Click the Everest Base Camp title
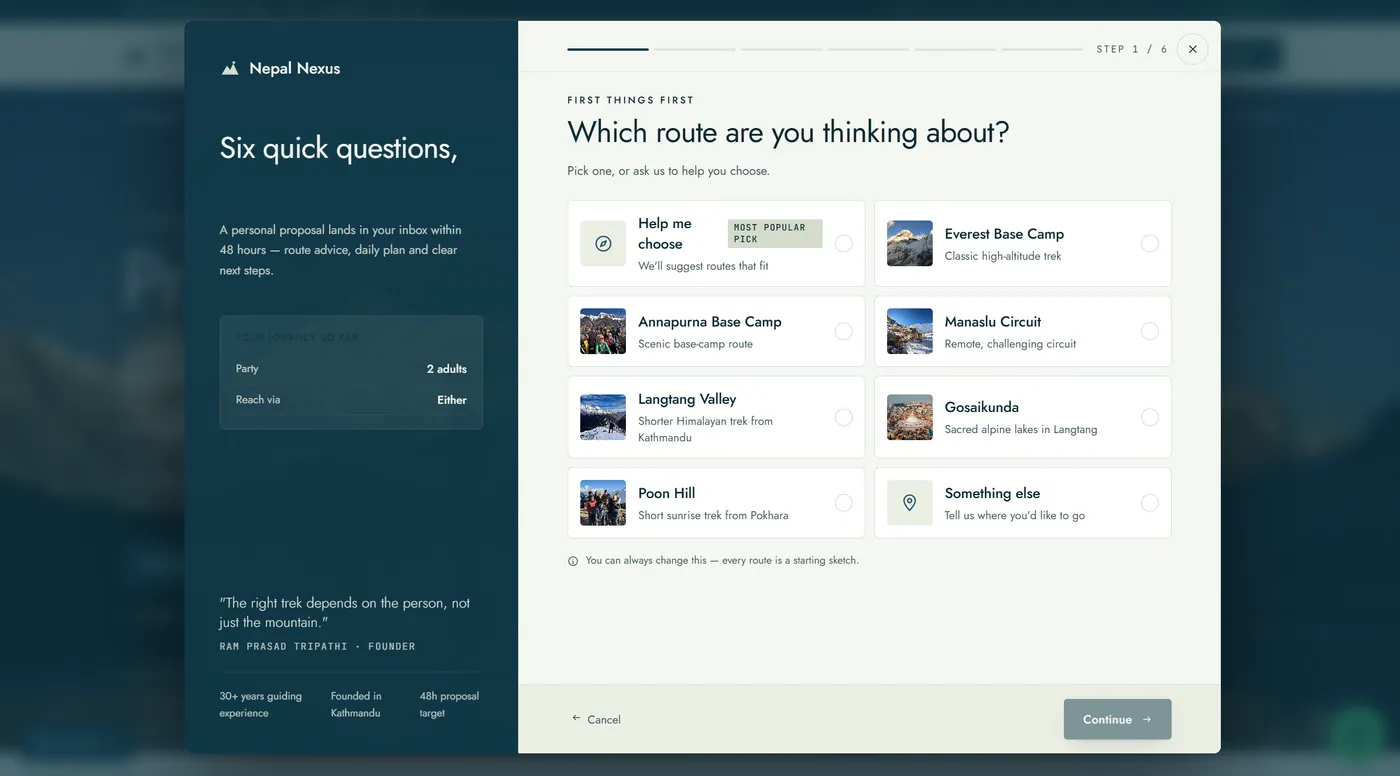Viewport: 1400px width, 776px height. pos(1004,234)
